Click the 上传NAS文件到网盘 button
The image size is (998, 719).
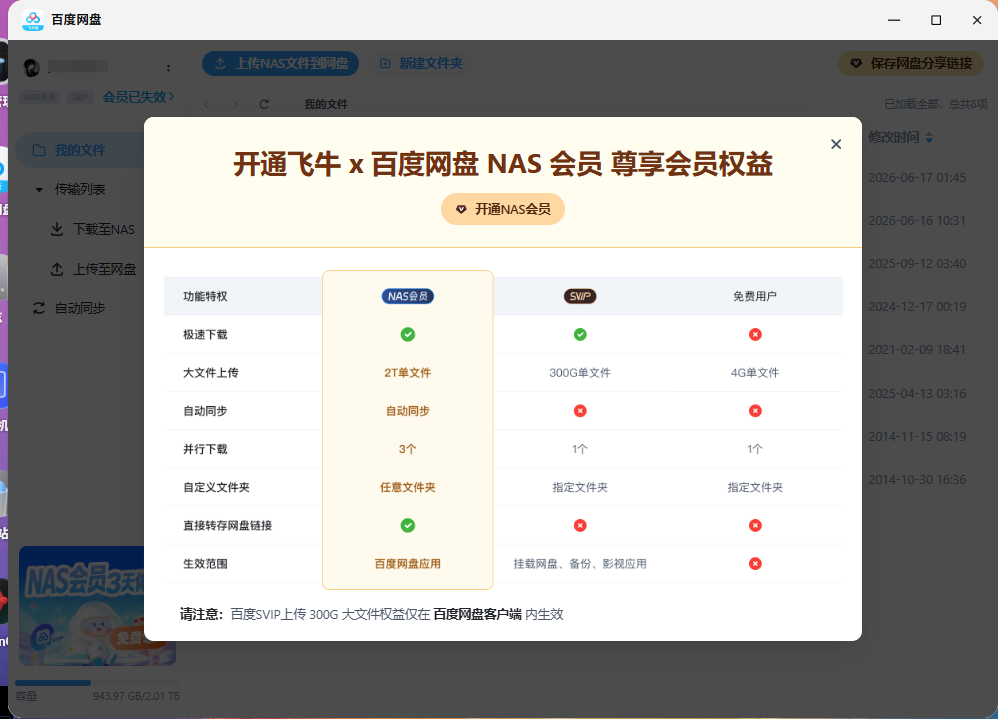pyautogui.click(x=281, y=64)
